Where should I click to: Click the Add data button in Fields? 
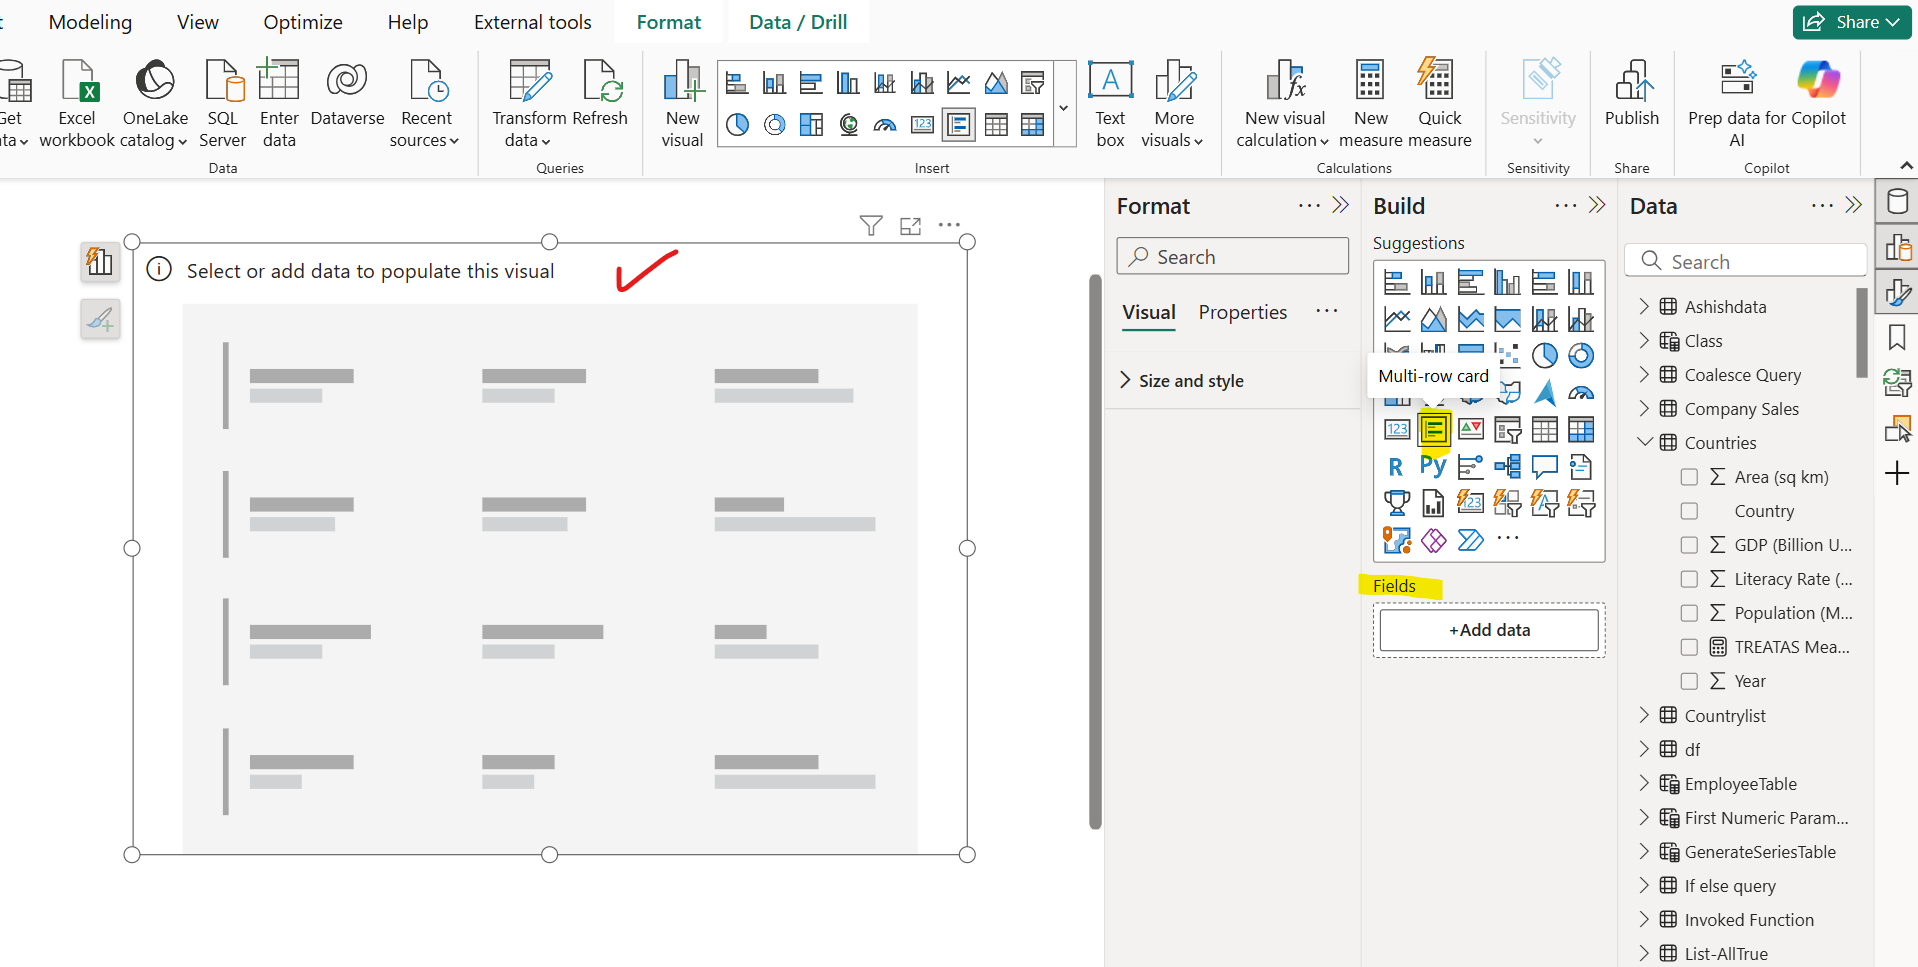pyautogui.click(x=1488, y=629)
